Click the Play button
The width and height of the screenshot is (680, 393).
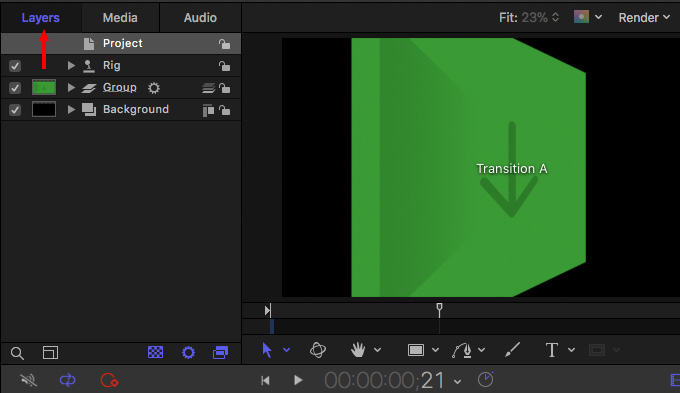click(298, 380)
